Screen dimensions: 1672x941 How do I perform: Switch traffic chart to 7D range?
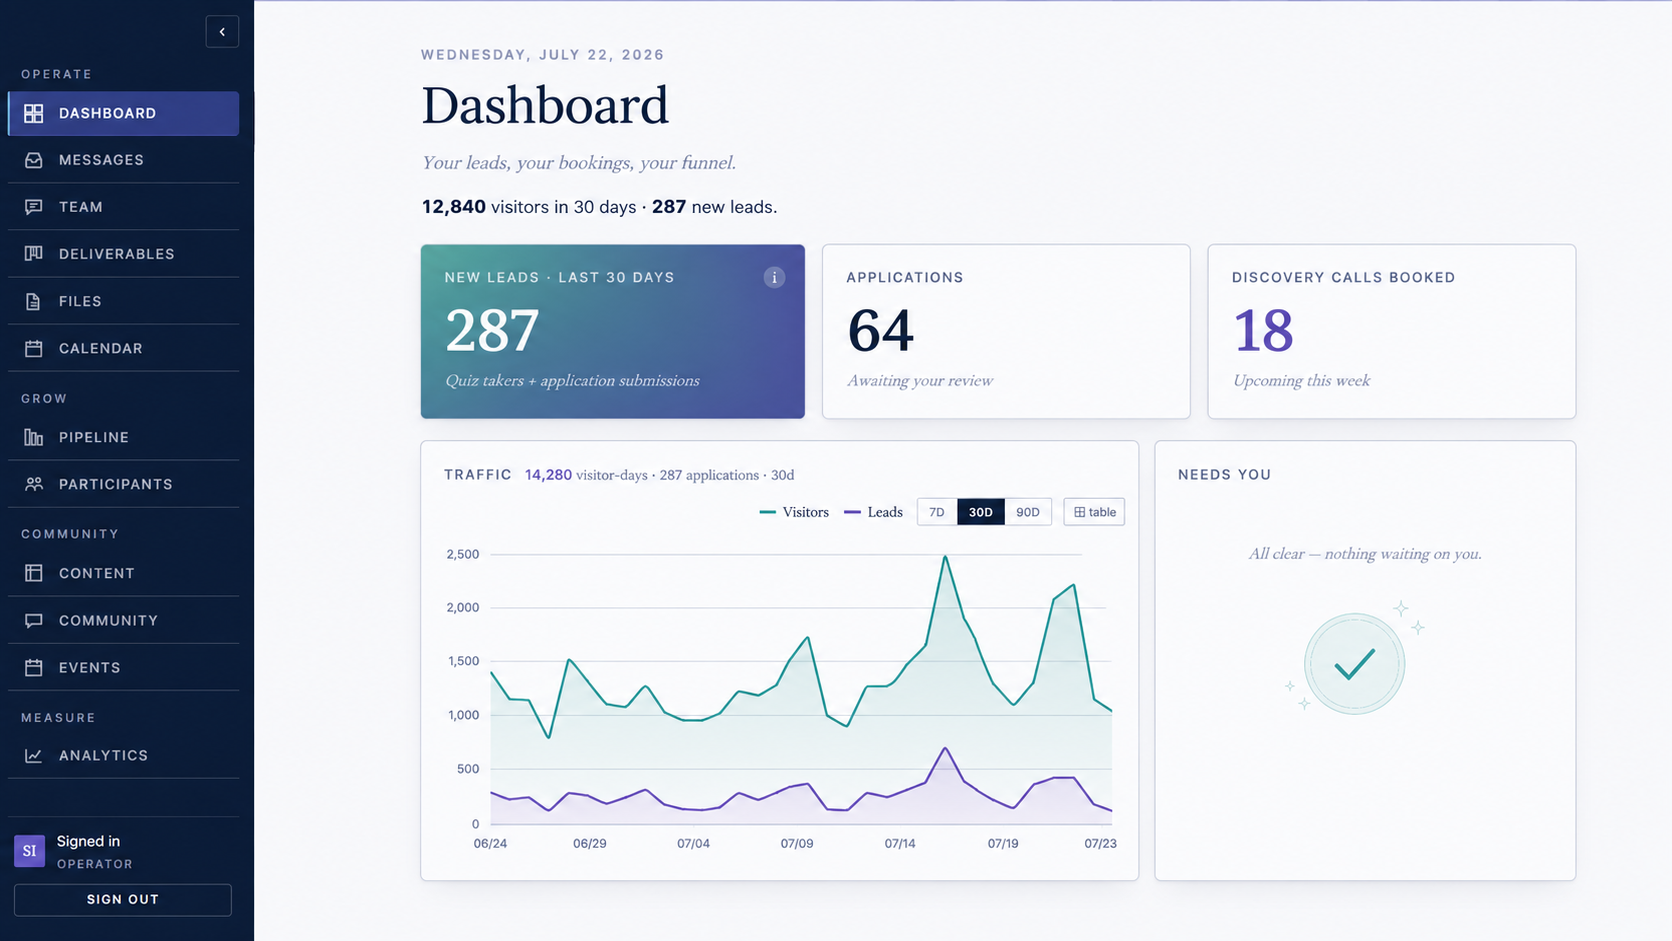click(x=937, y=512)
